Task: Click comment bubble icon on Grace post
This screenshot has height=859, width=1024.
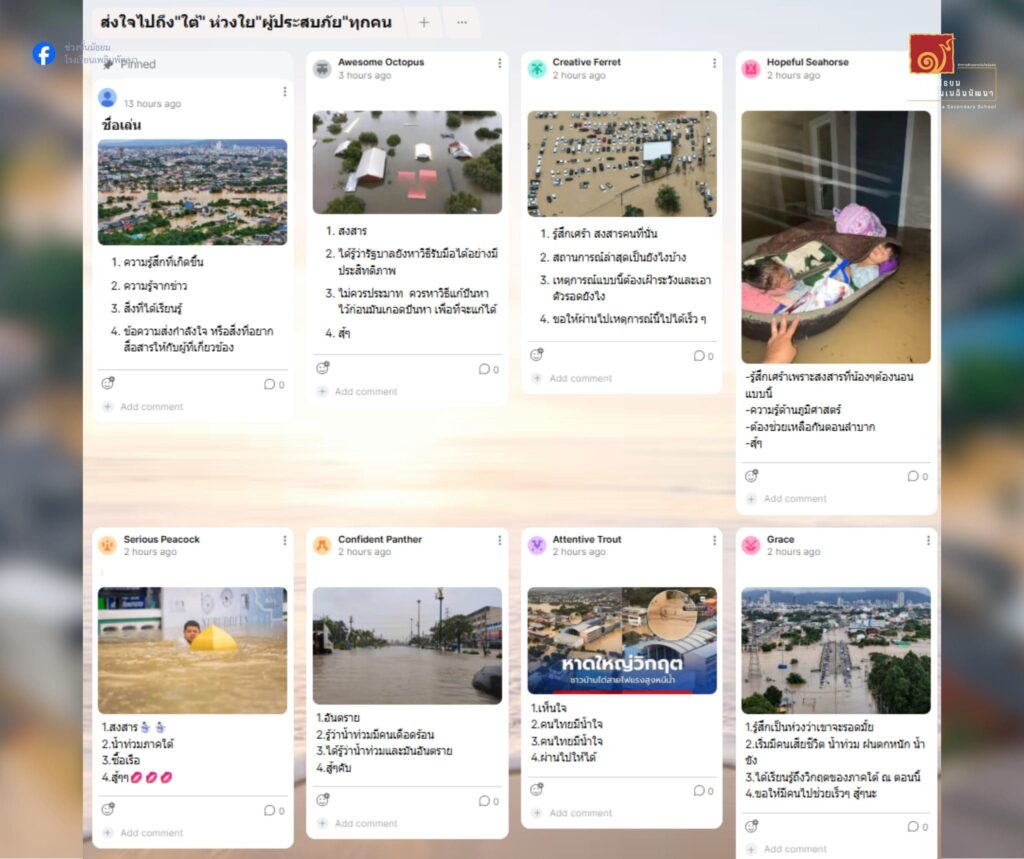Action: pyautogui.click(x=913, y=826)
